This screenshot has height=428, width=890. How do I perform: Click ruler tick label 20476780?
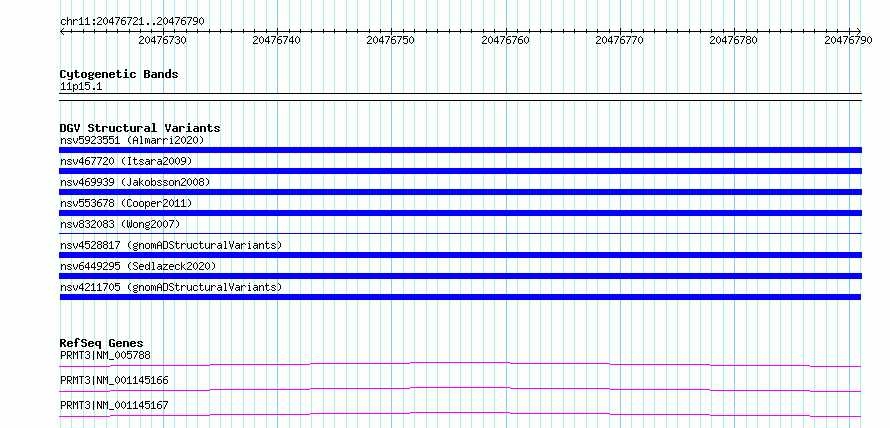(733, 40)
